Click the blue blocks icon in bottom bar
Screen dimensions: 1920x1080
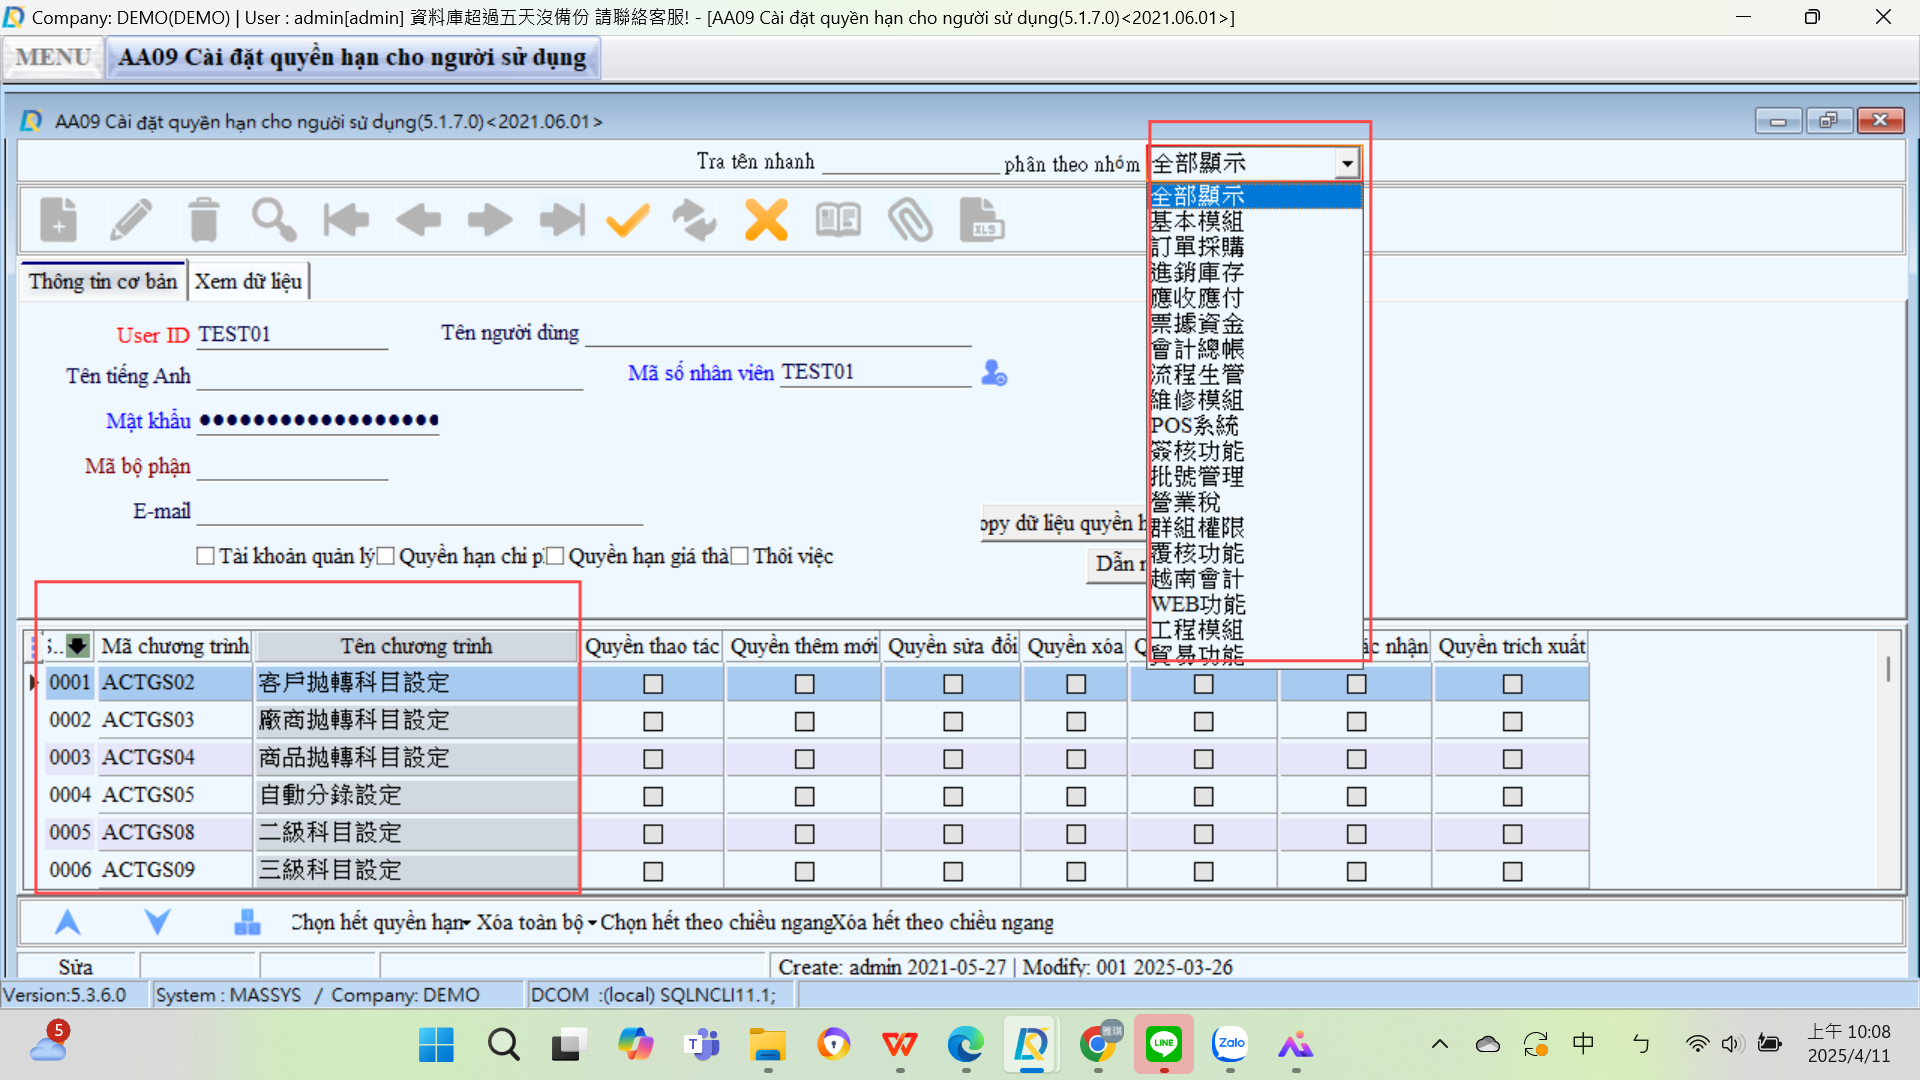tap(247, 922)
